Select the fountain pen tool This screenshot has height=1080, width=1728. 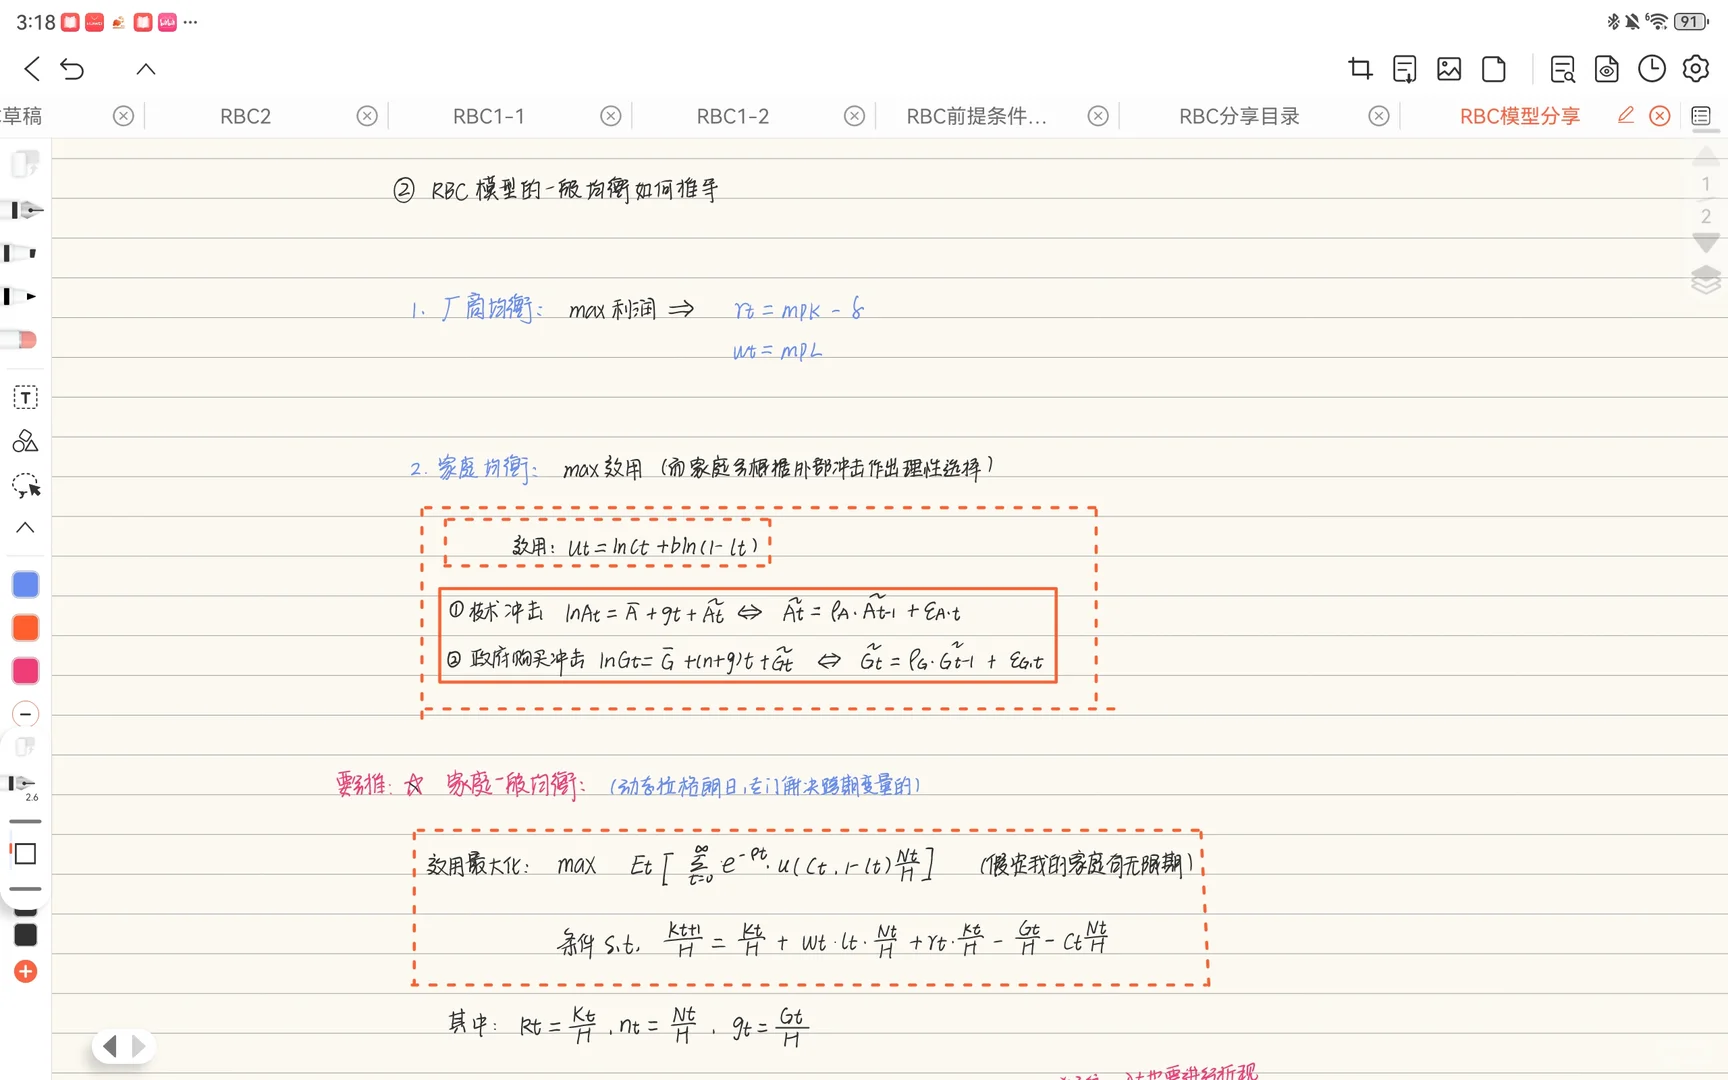click(x=24, y=211)
